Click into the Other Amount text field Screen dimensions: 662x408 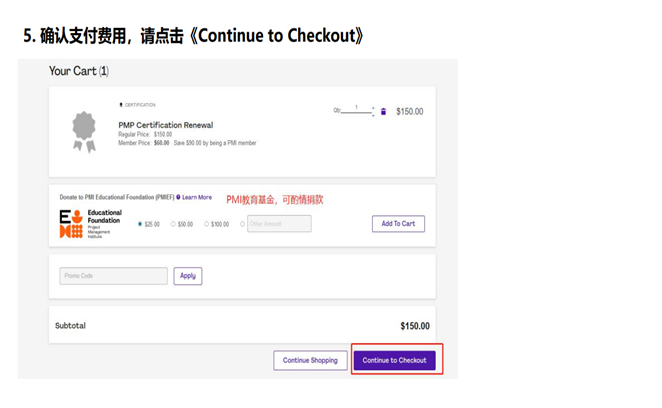(279, 224)
